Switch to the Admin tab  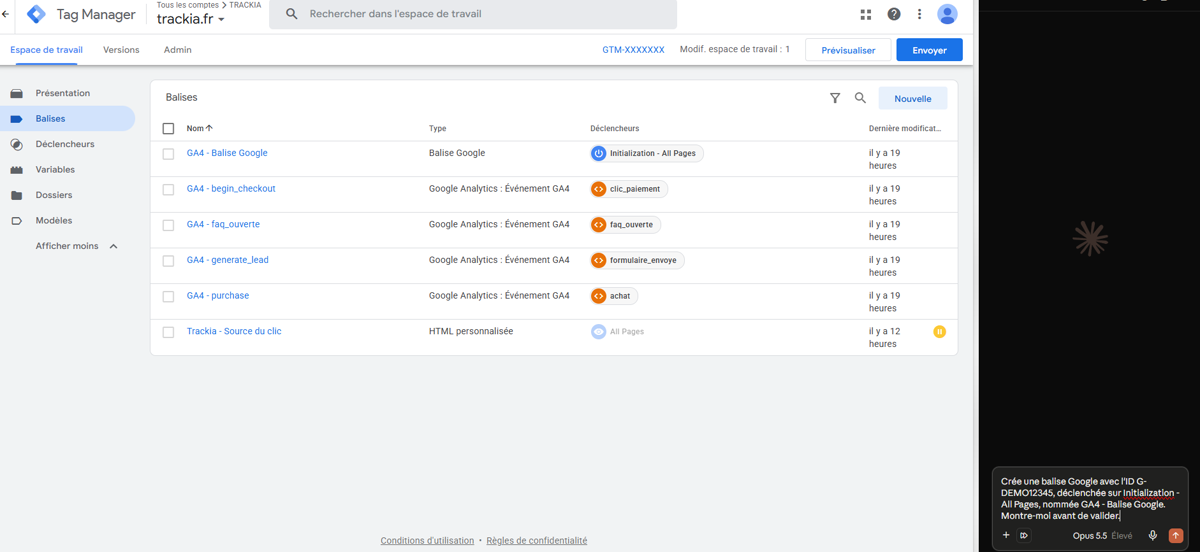click(x=177, y=50)
